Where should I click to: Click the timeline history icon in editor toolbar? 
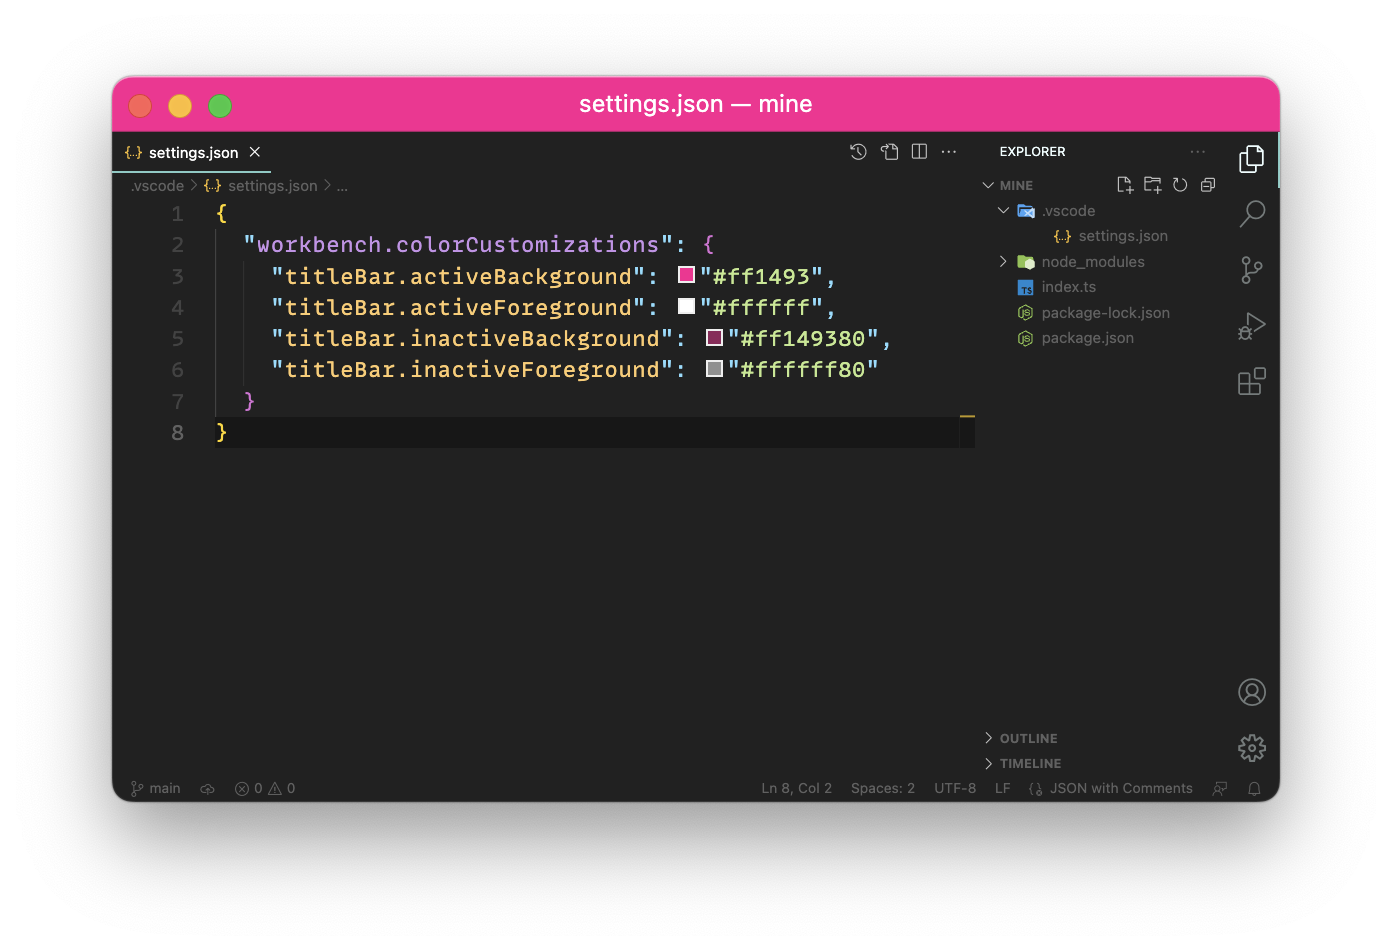858,152
